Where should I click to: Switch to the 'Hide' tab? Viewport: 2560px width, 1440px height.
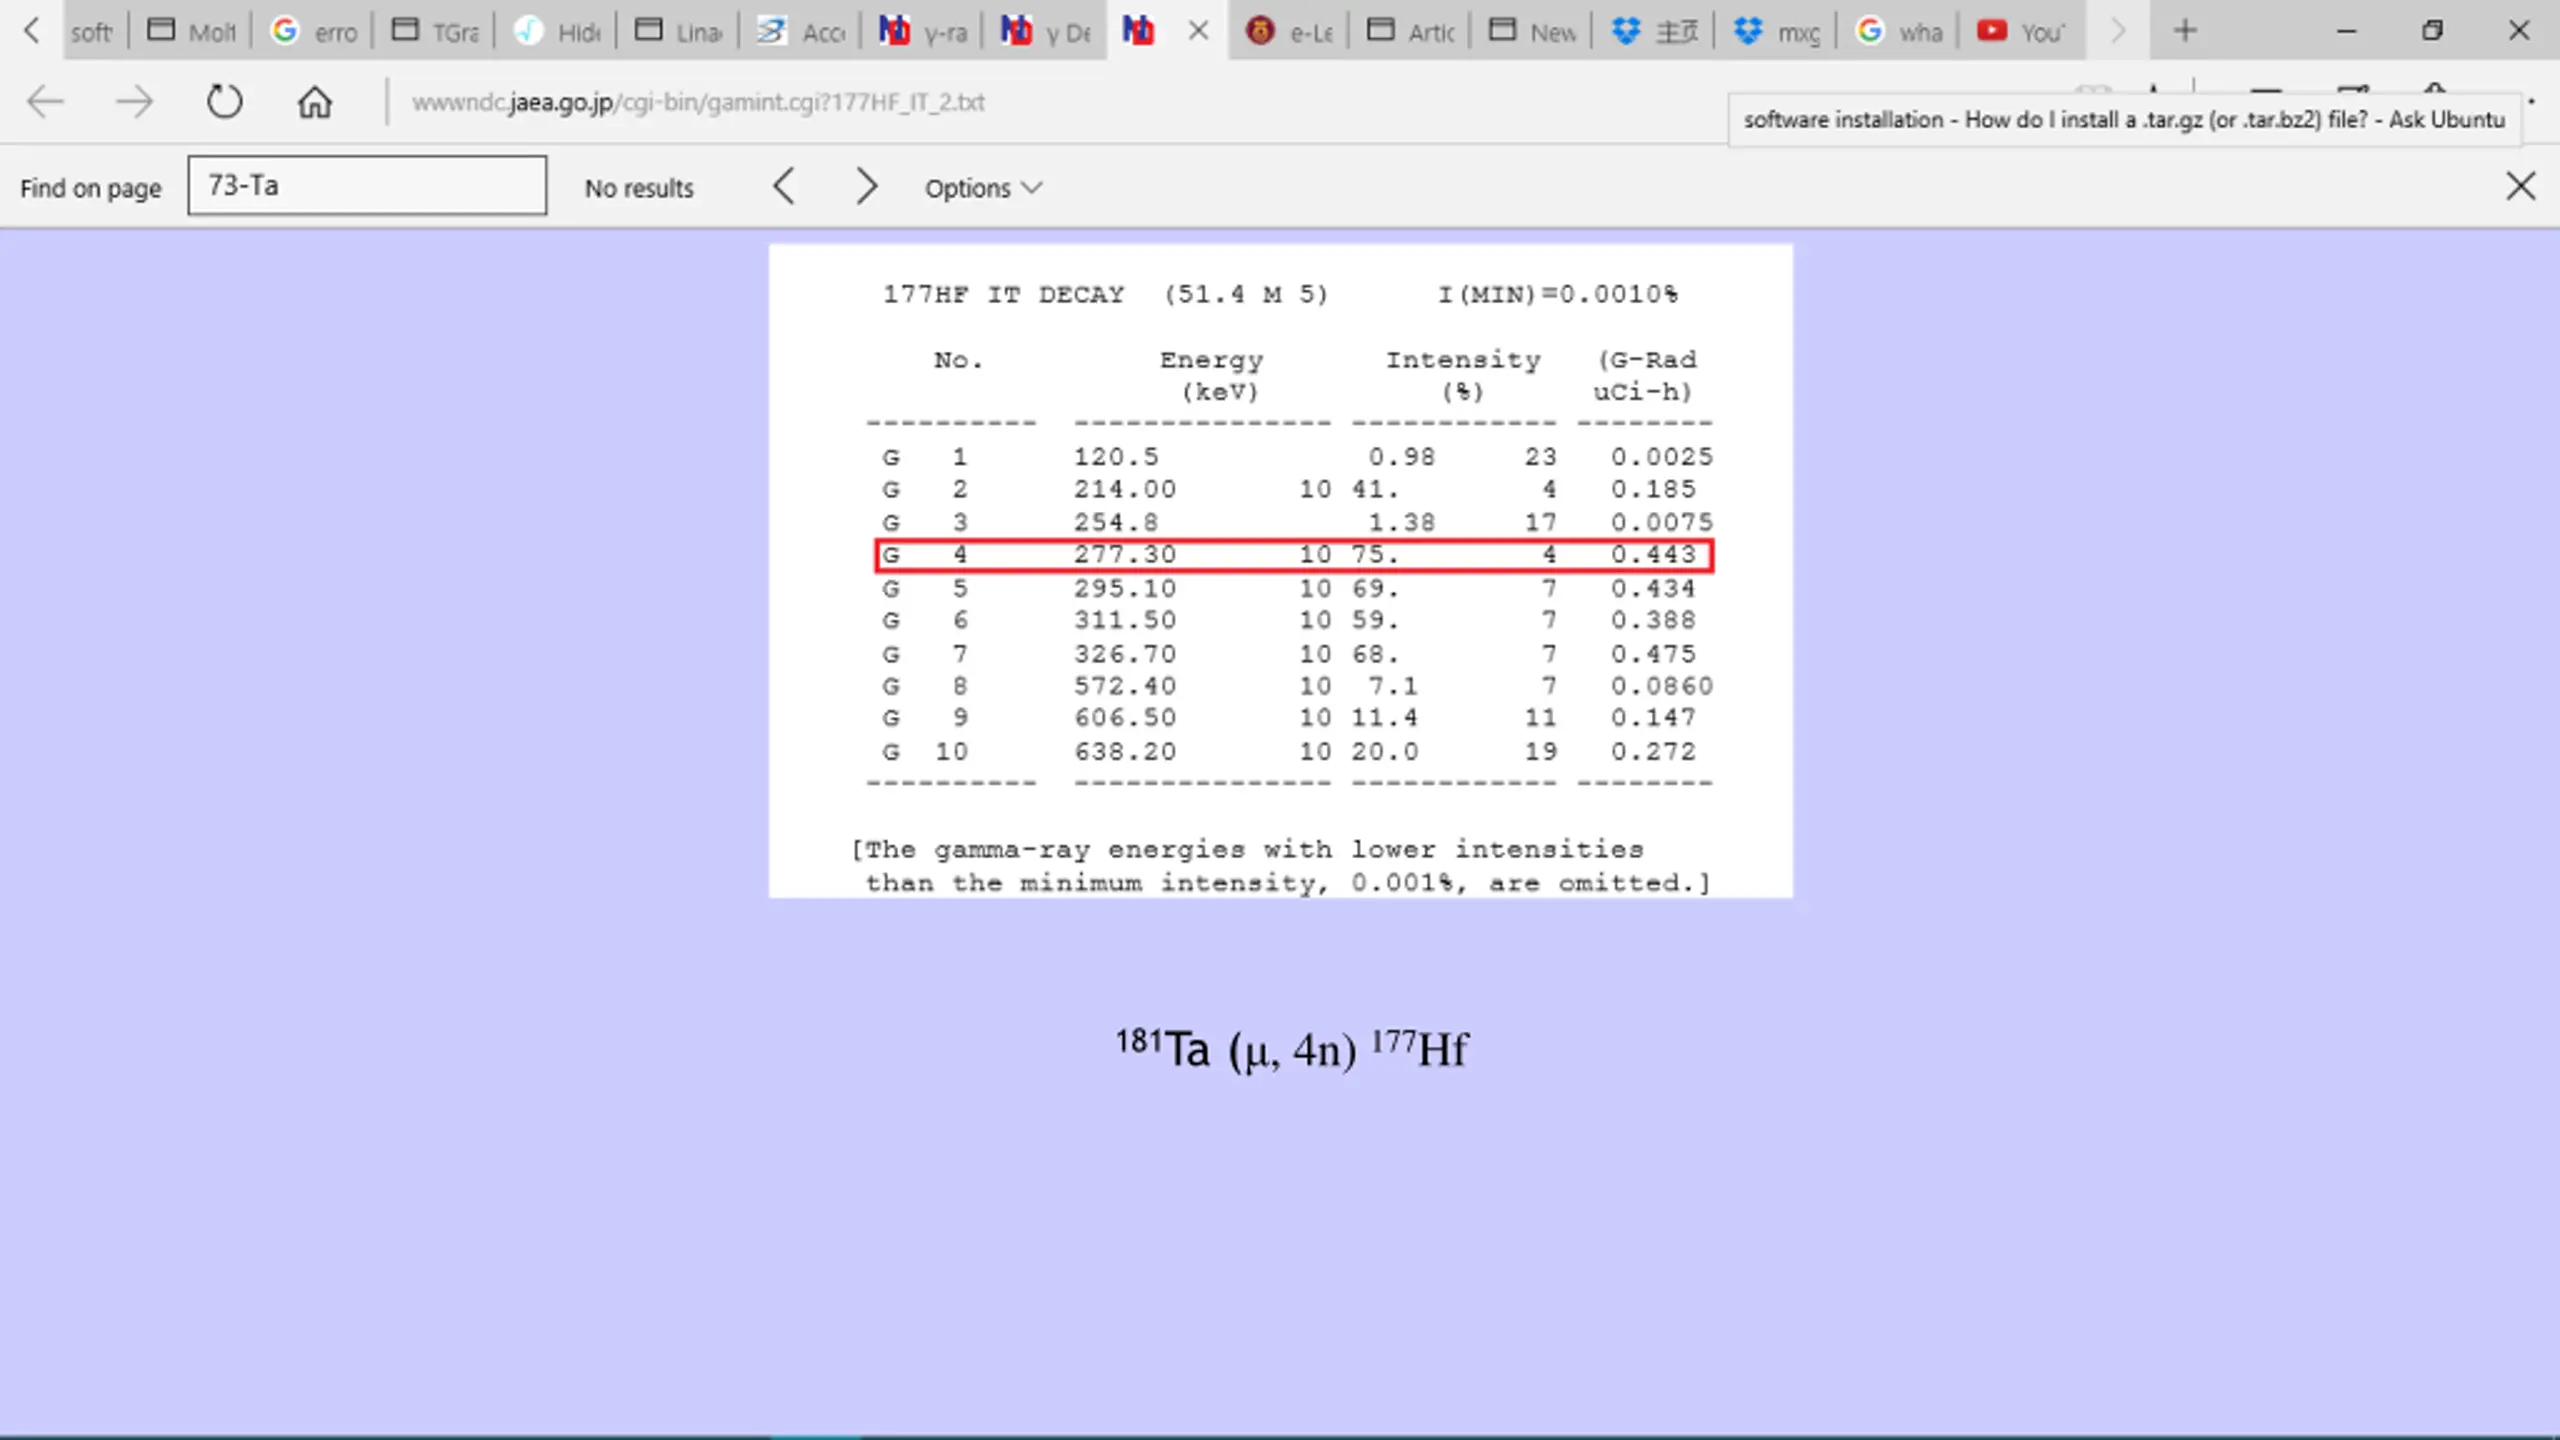click(x=556, y=31)
